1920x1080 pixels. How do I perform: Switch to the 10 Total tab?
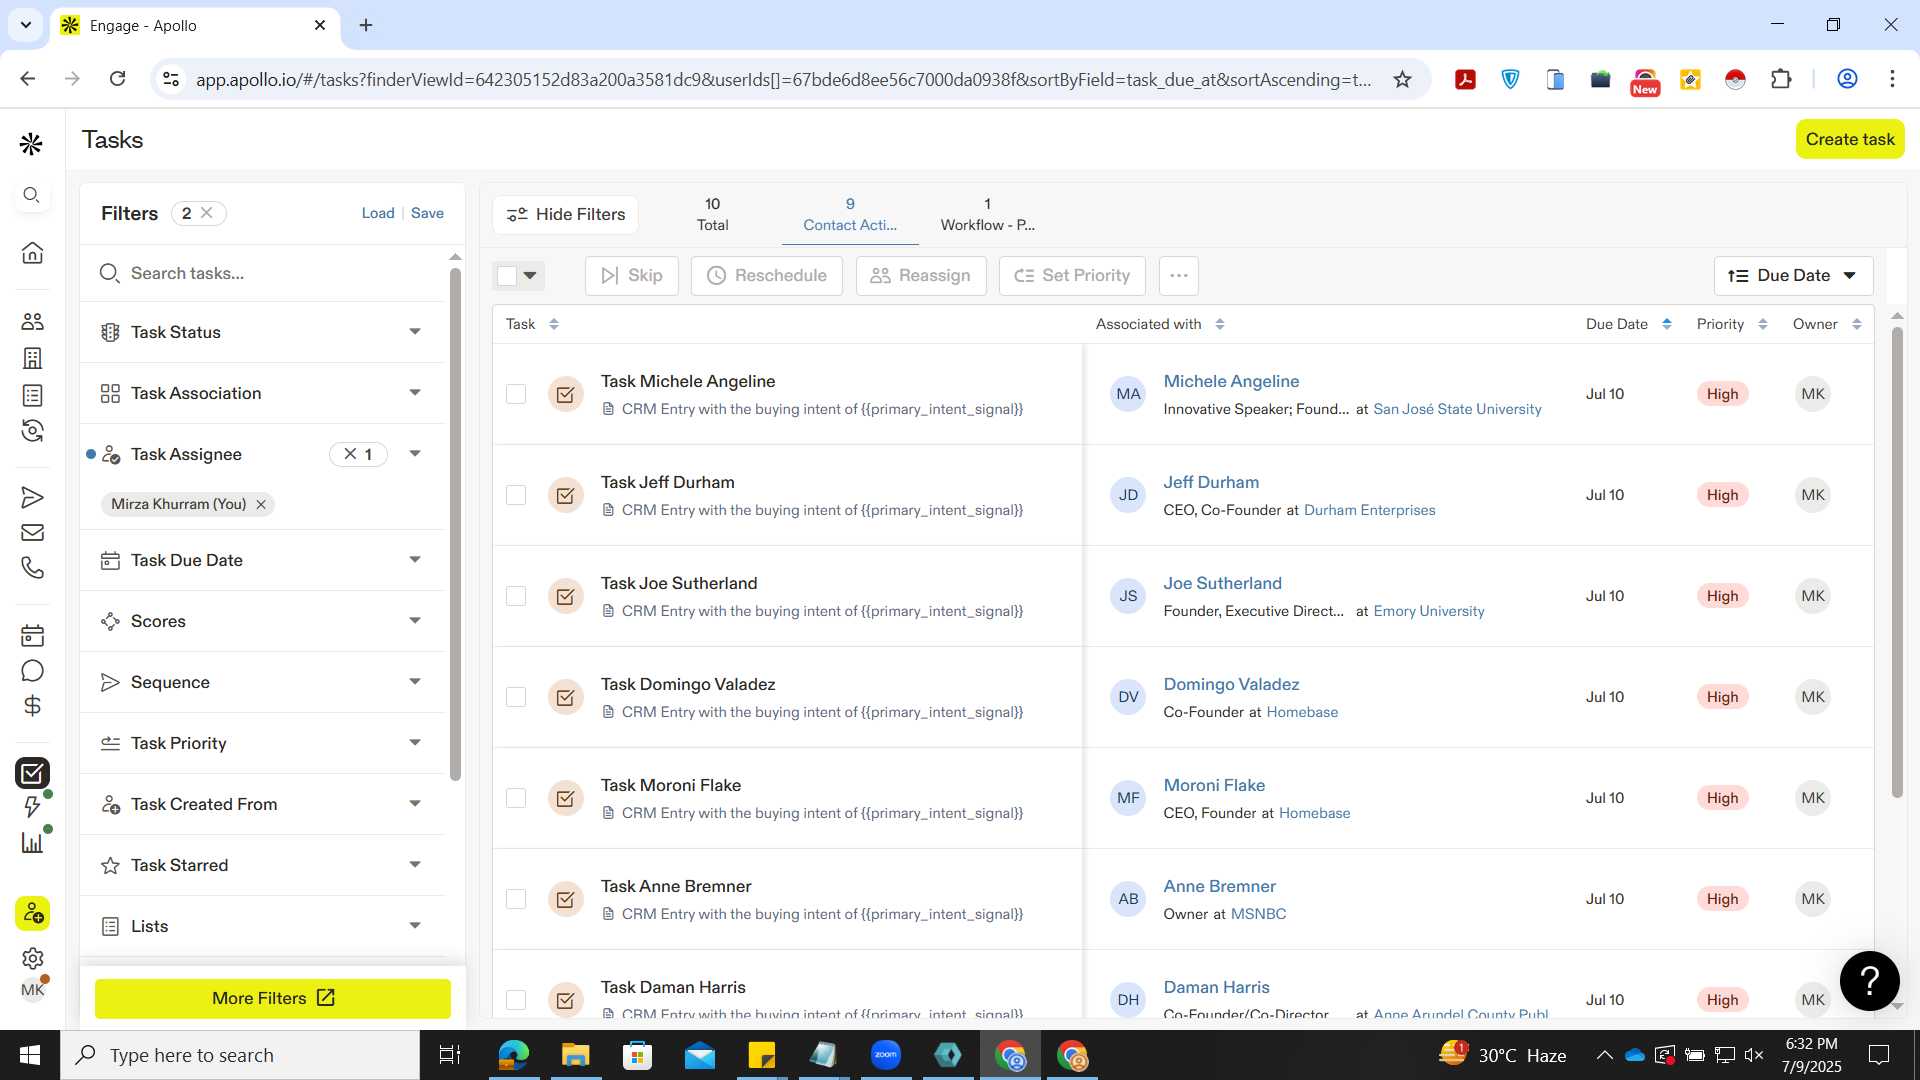[712, 214]
